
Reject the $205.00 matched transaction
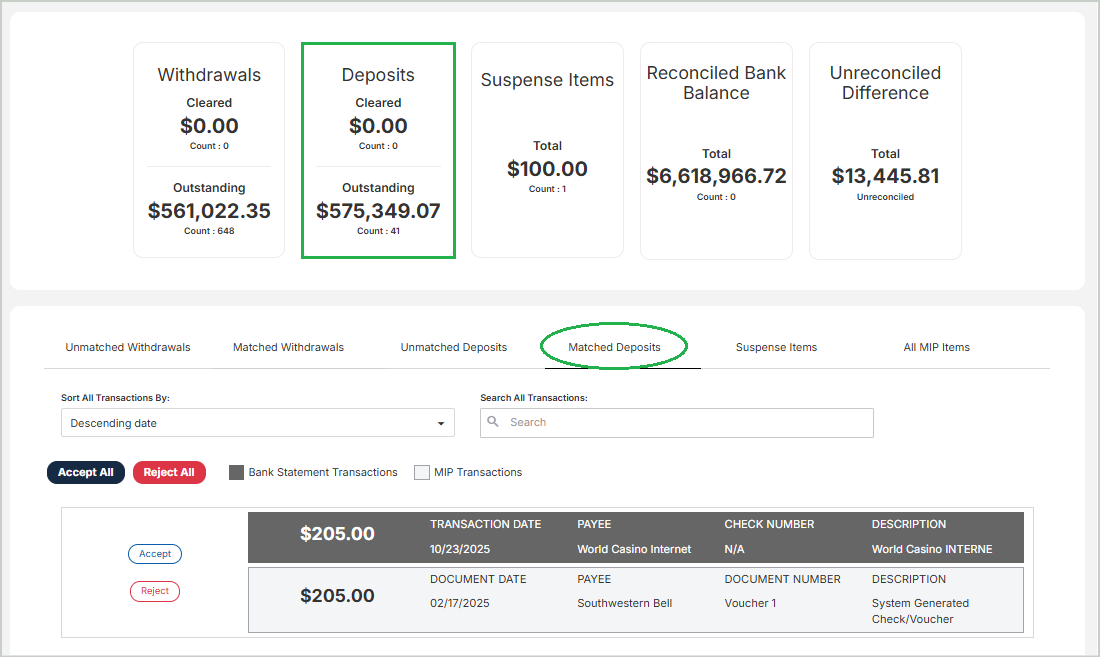(155, 591)
